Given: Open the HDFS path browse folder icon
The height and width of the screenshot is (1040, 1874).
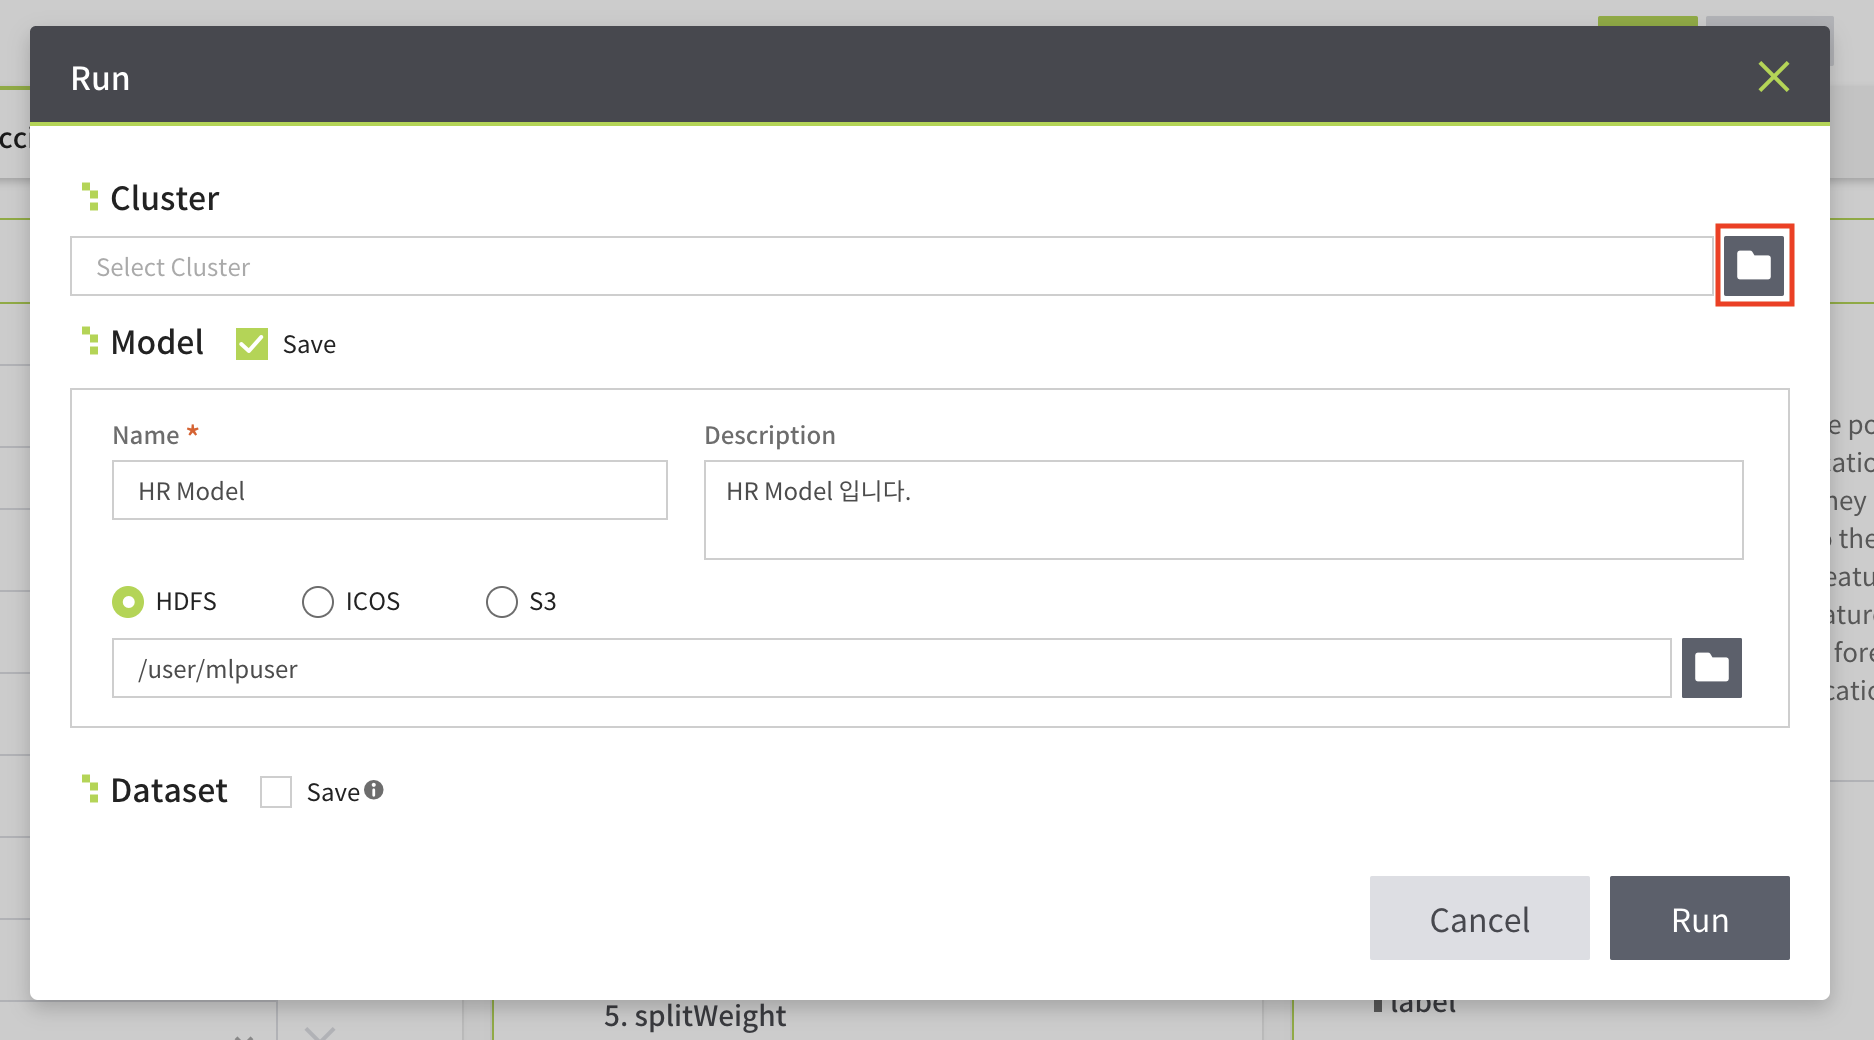Looking at the screenshot, I should [x=1711, y=668].
